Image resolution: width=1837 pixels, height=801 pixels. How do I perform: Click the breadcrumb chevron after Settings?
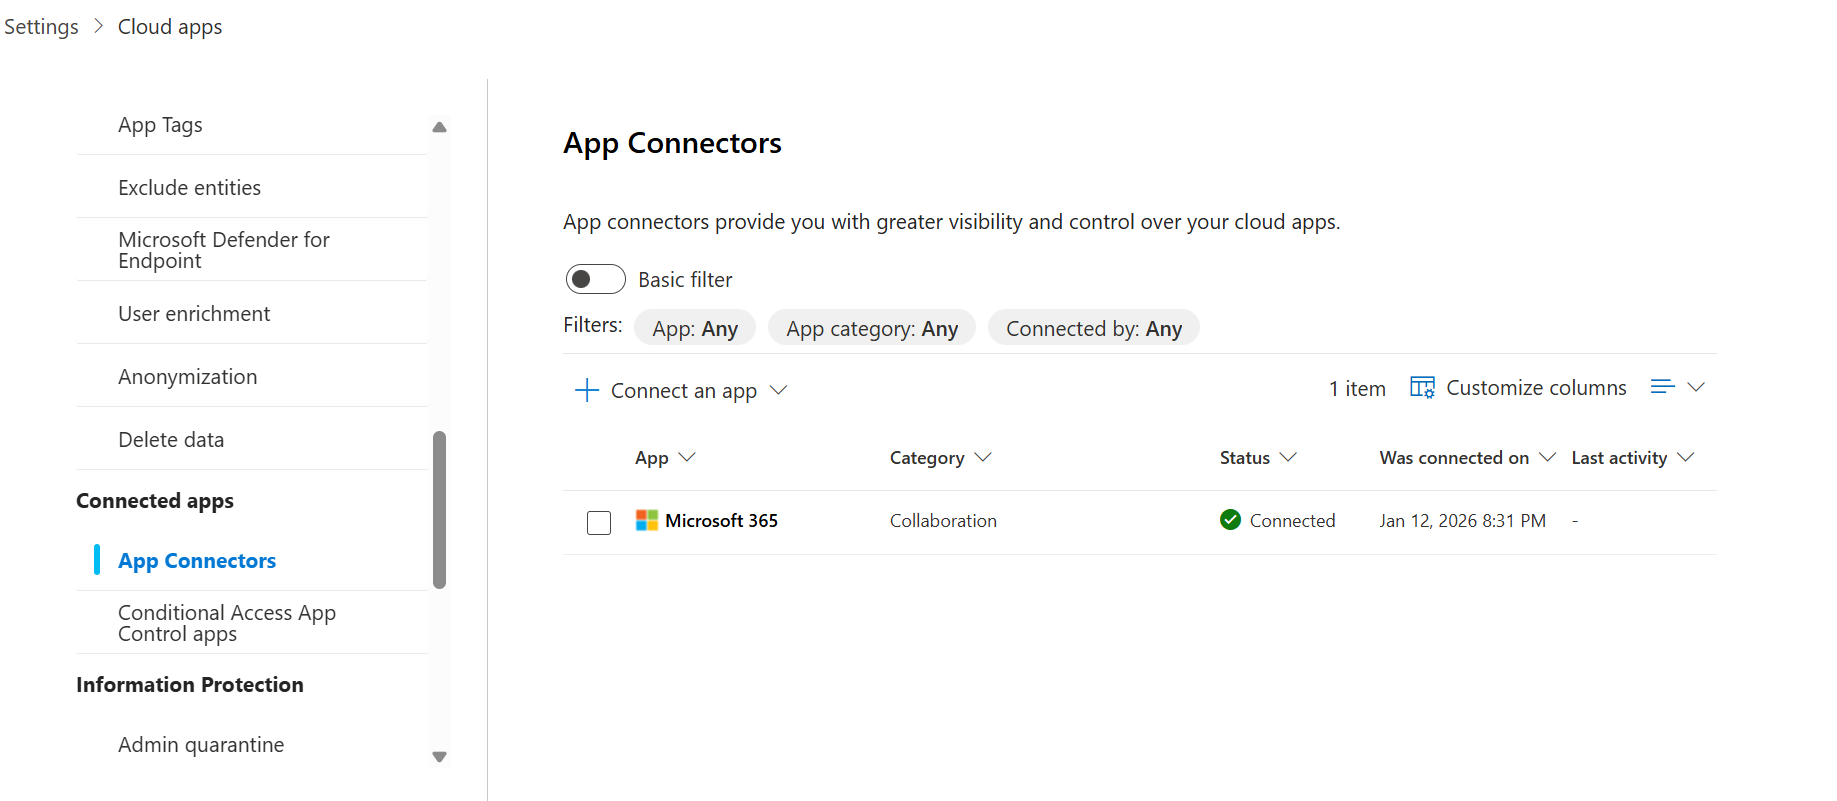[x=98, y=26]
